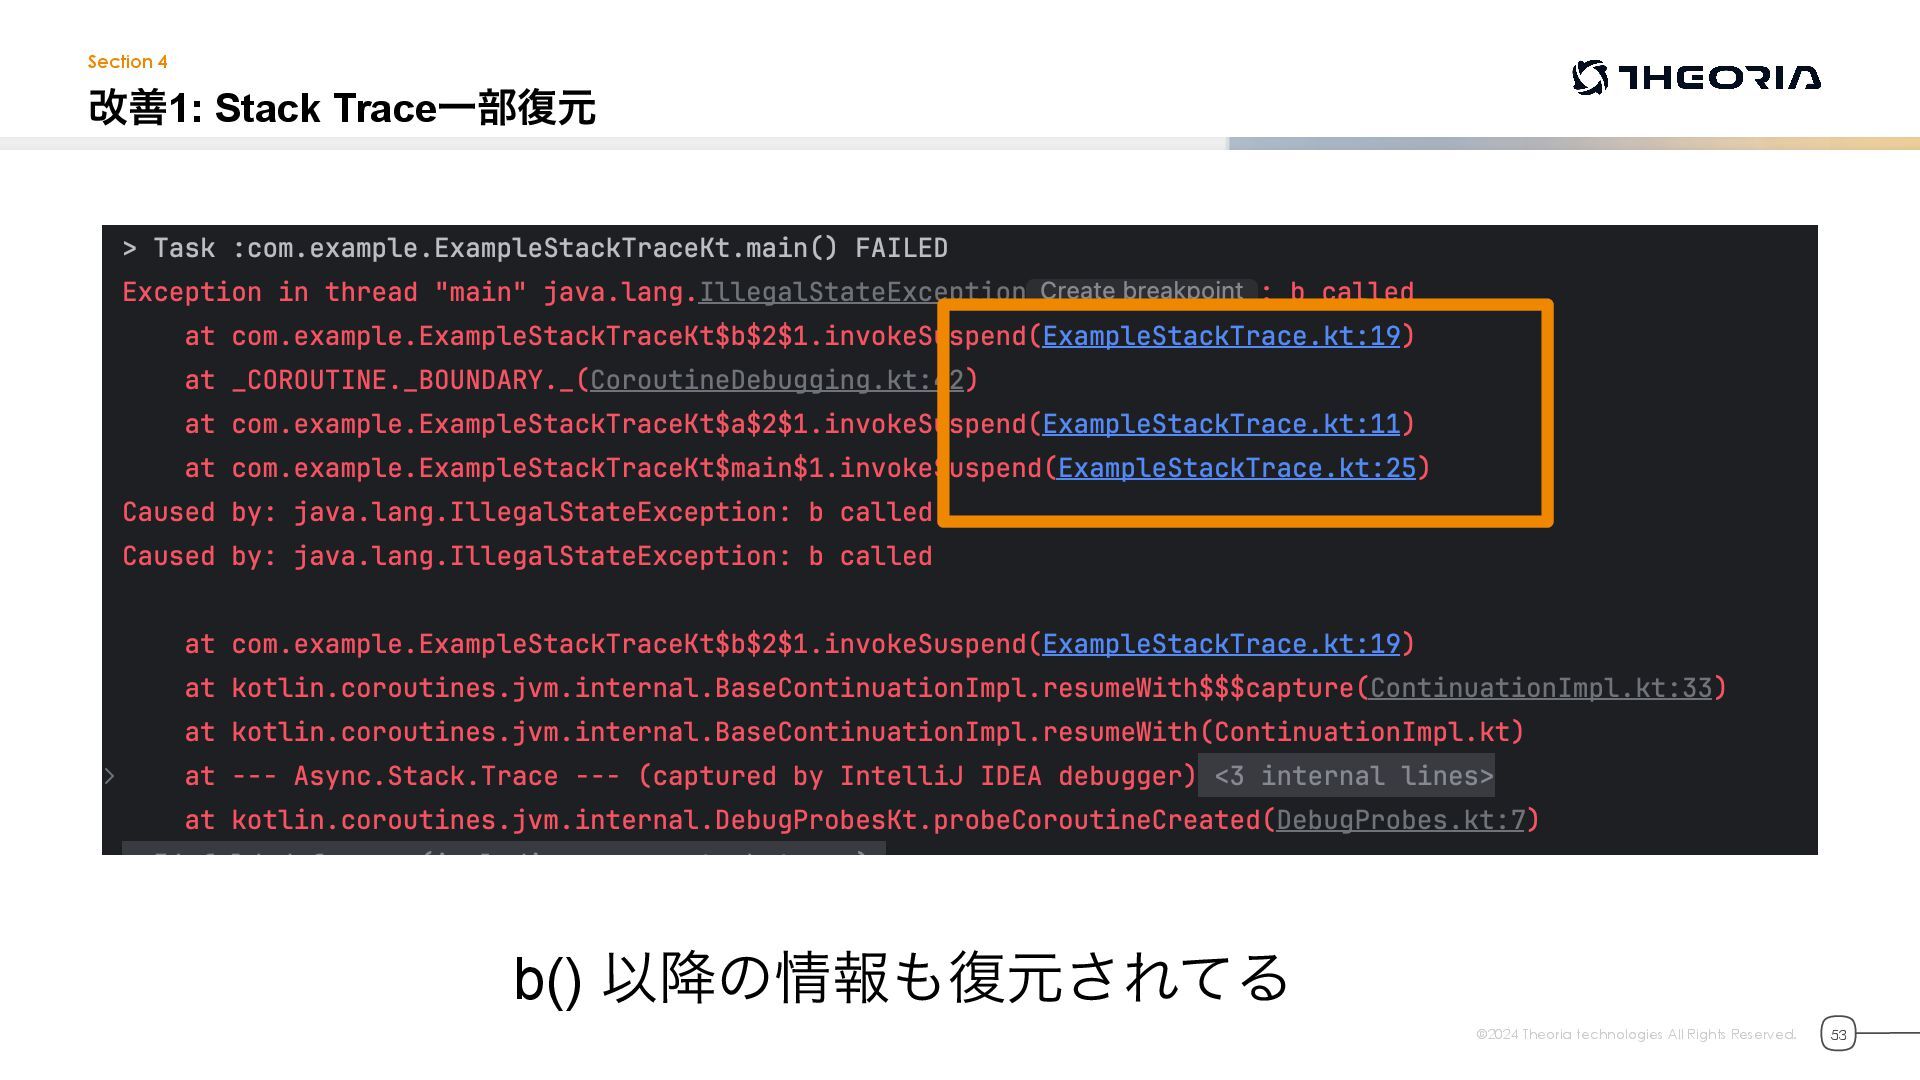Open the lower ExampleStackTrace.kt:19 link
Image resolution: width=1920 pixels, height=1080 pixels.
click(x=1220, y=644)
